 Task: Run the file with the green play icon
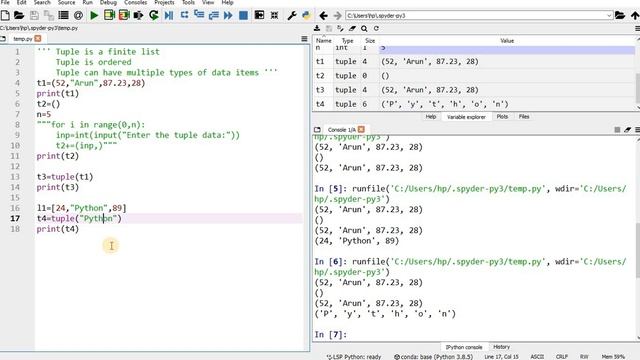pos(94,16)
